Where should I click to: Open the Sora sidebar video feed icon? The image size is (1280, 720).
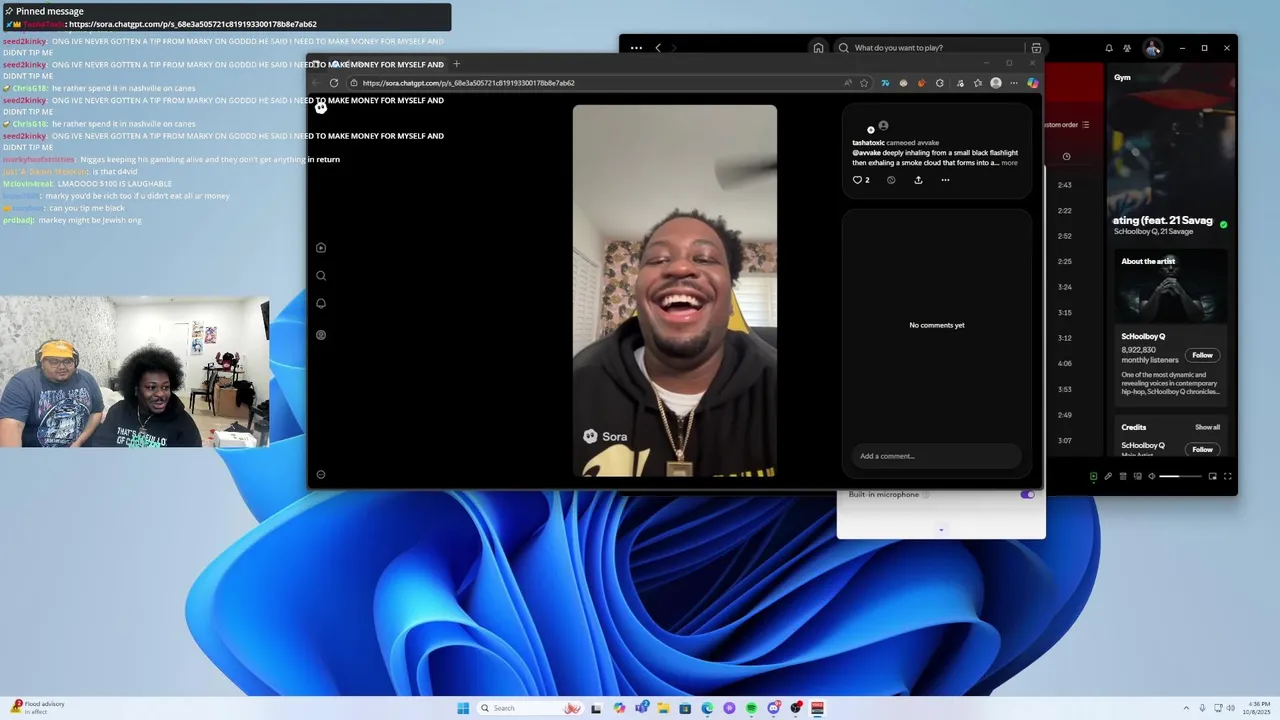[x=321, y=248]
